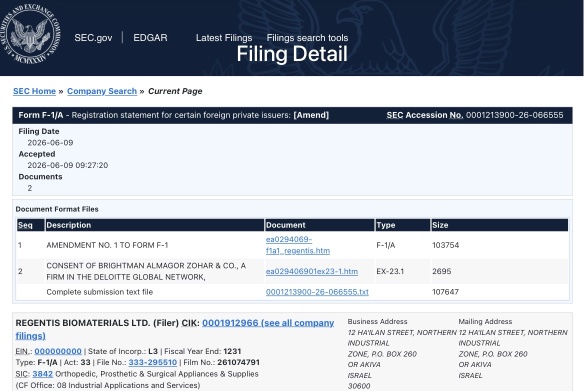Open complete submission text file 0001213900-26-066555.txt
This screenshot has width=585, height=391.
[x=317, y=292]
